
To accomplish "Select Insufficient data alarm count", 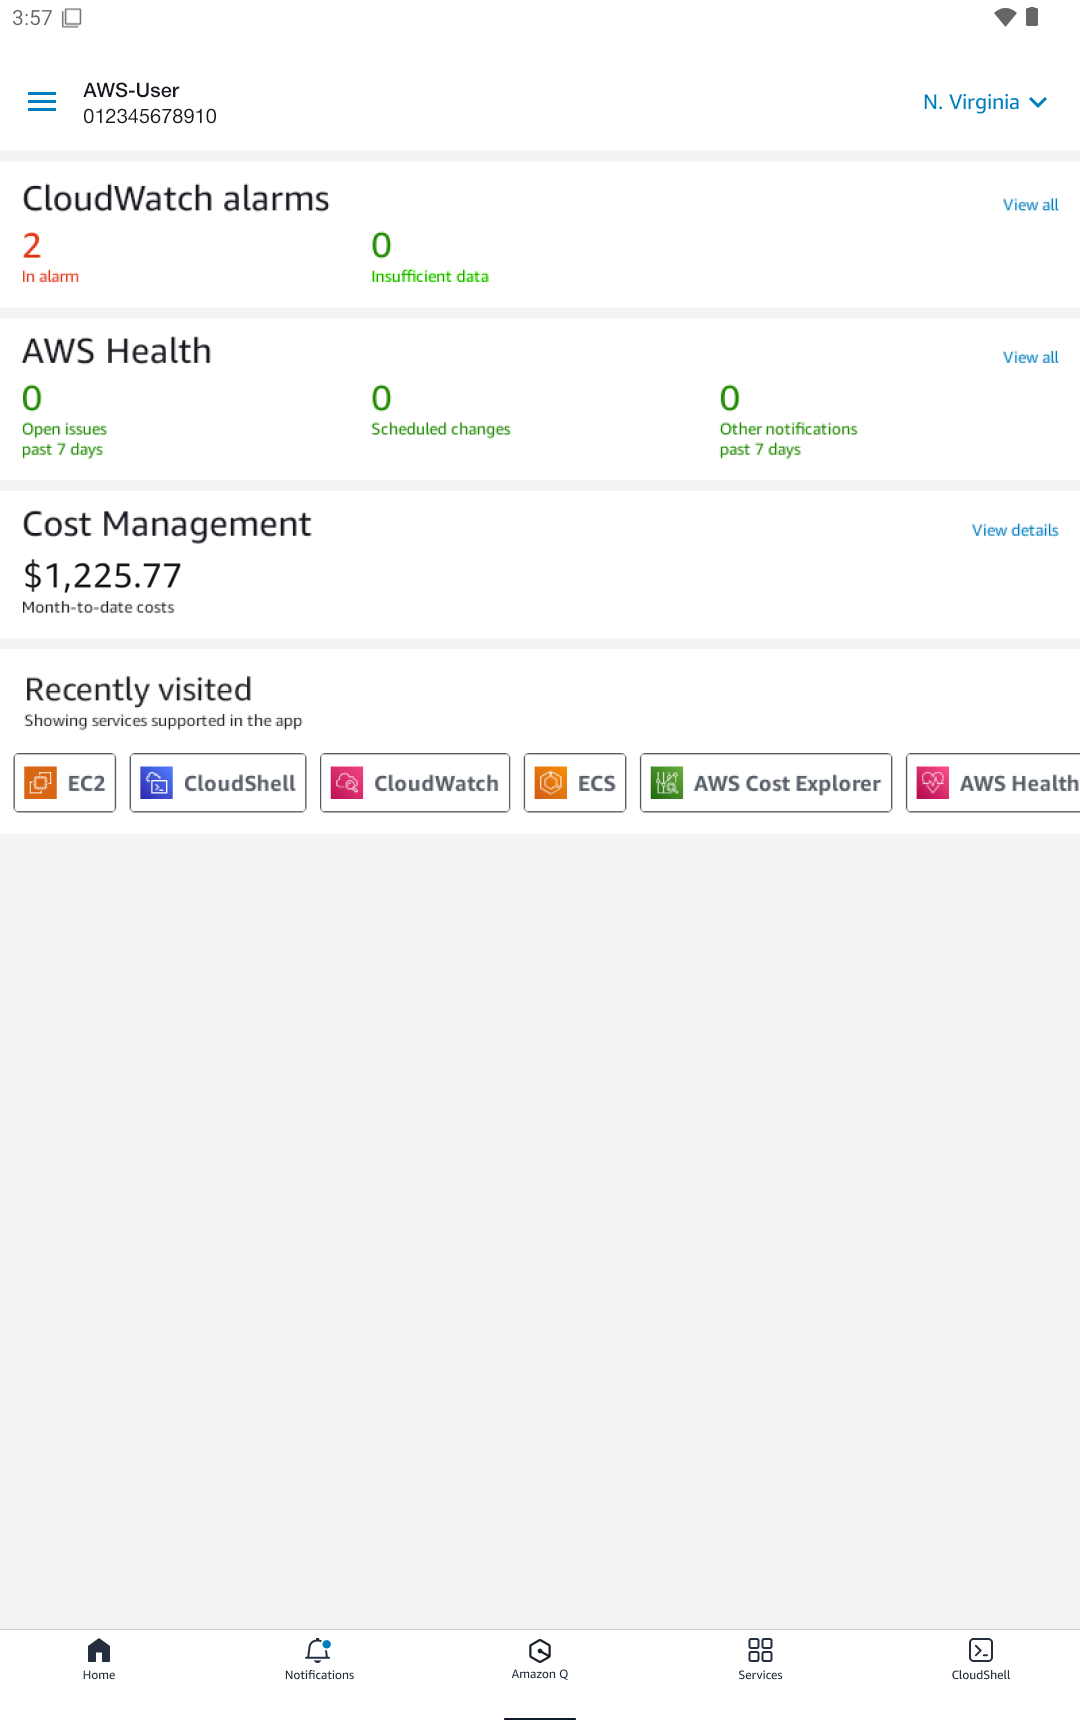I will 430,257.
